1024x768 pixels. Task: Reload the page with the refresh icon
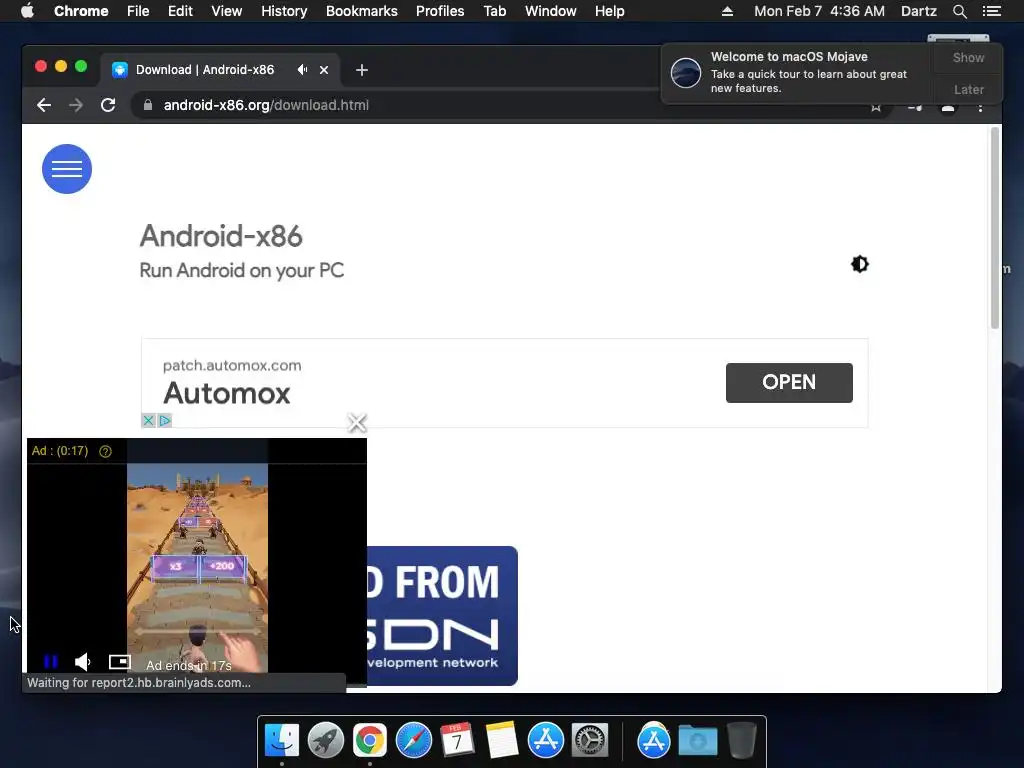[x=108, y=105]
